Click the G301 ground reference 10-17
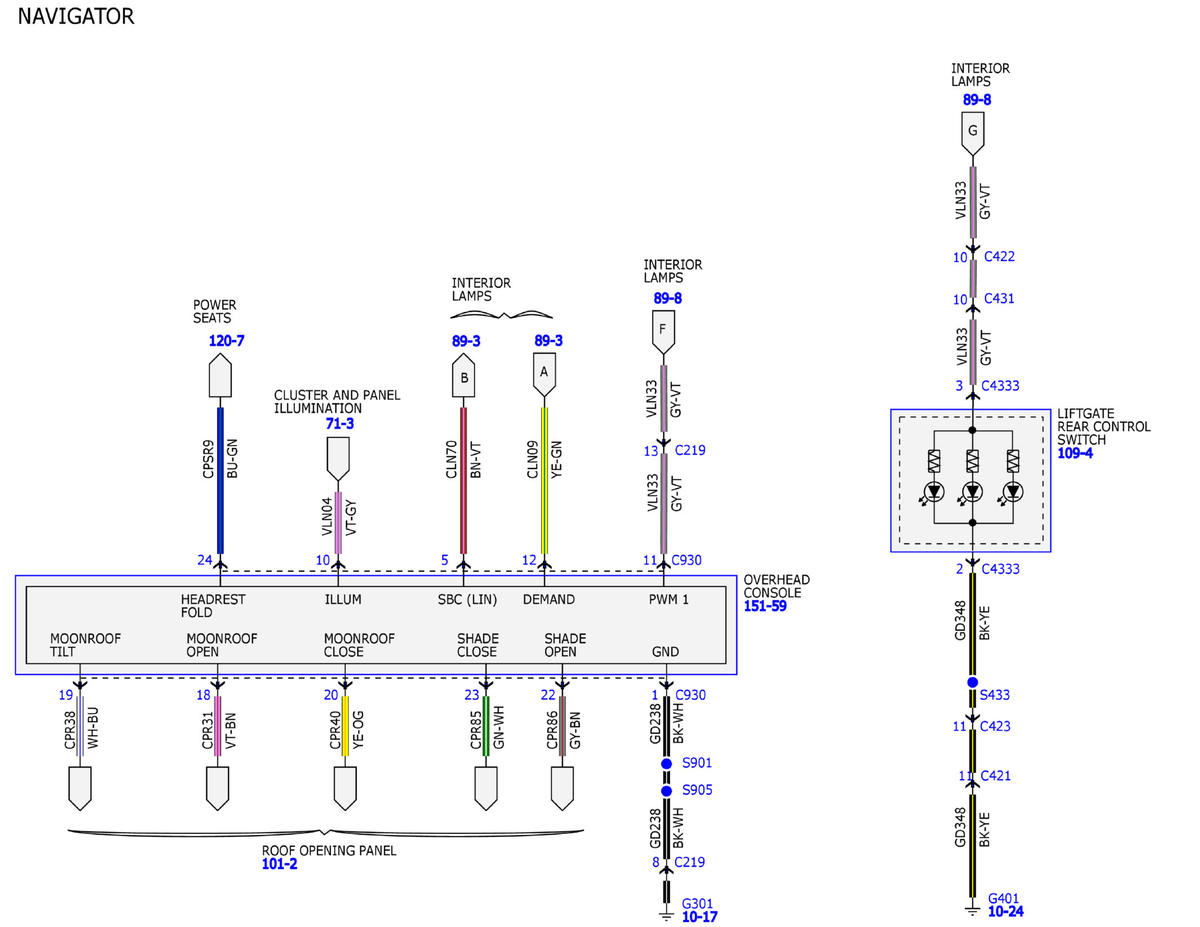This screenshot has height=927, width=1200. (x=700, y=916)
